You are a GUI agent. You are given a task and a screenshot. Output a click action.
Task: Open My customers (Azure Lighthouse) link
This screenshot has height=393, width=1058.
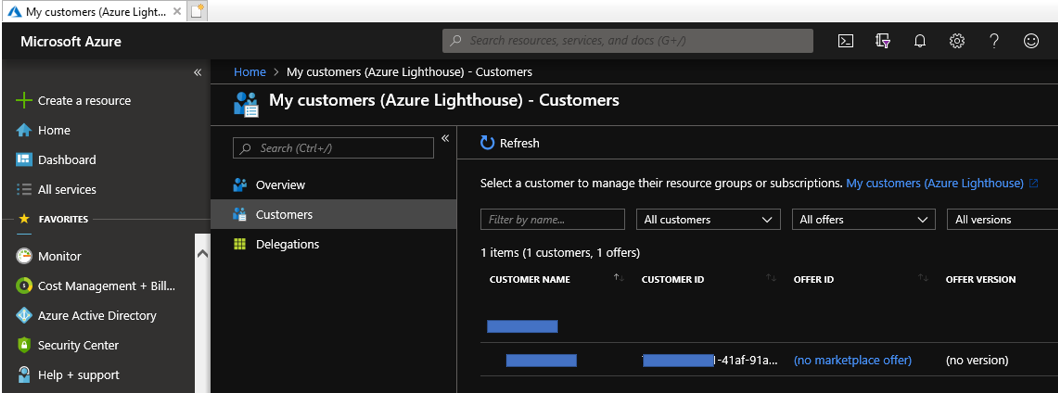click(x=935, y=184)
